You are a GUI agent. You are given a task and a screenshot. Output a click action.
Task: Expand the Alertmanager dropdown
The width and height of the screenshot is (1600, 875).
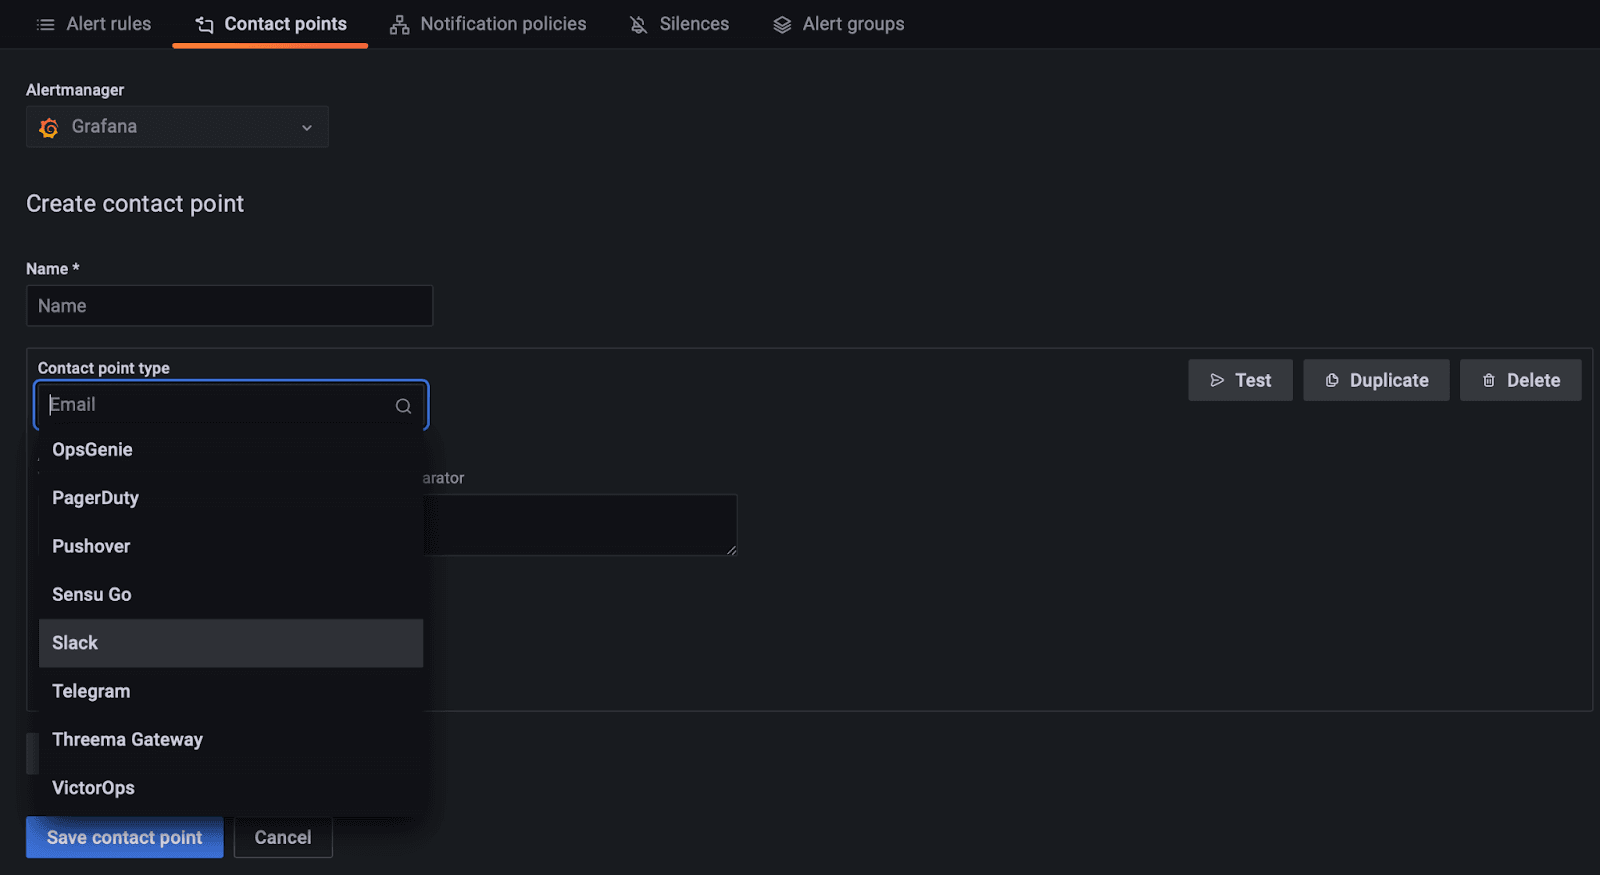[x=307, y=127]
